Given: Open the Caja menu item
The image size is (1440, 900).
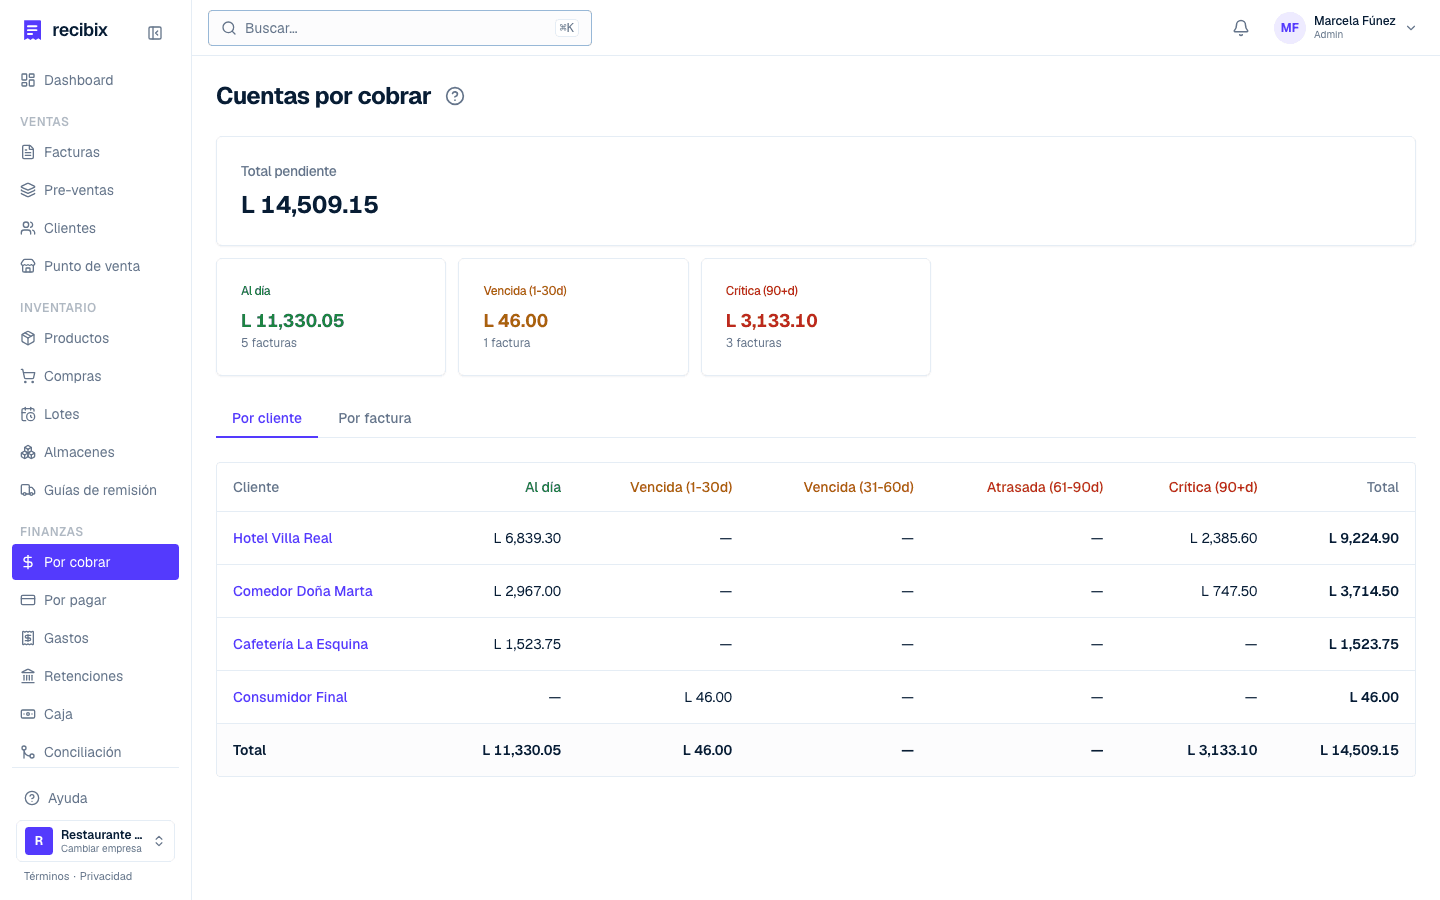Looking at the screenshot, I should coord(95,714).
